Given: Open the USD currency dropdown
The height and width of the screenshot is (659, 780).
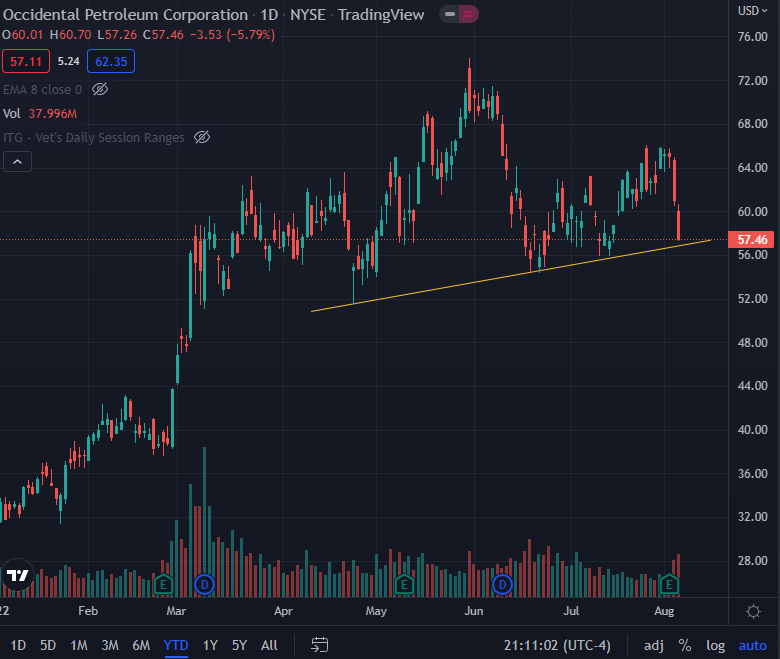Looking at the screenshot, I should point(752,11).
